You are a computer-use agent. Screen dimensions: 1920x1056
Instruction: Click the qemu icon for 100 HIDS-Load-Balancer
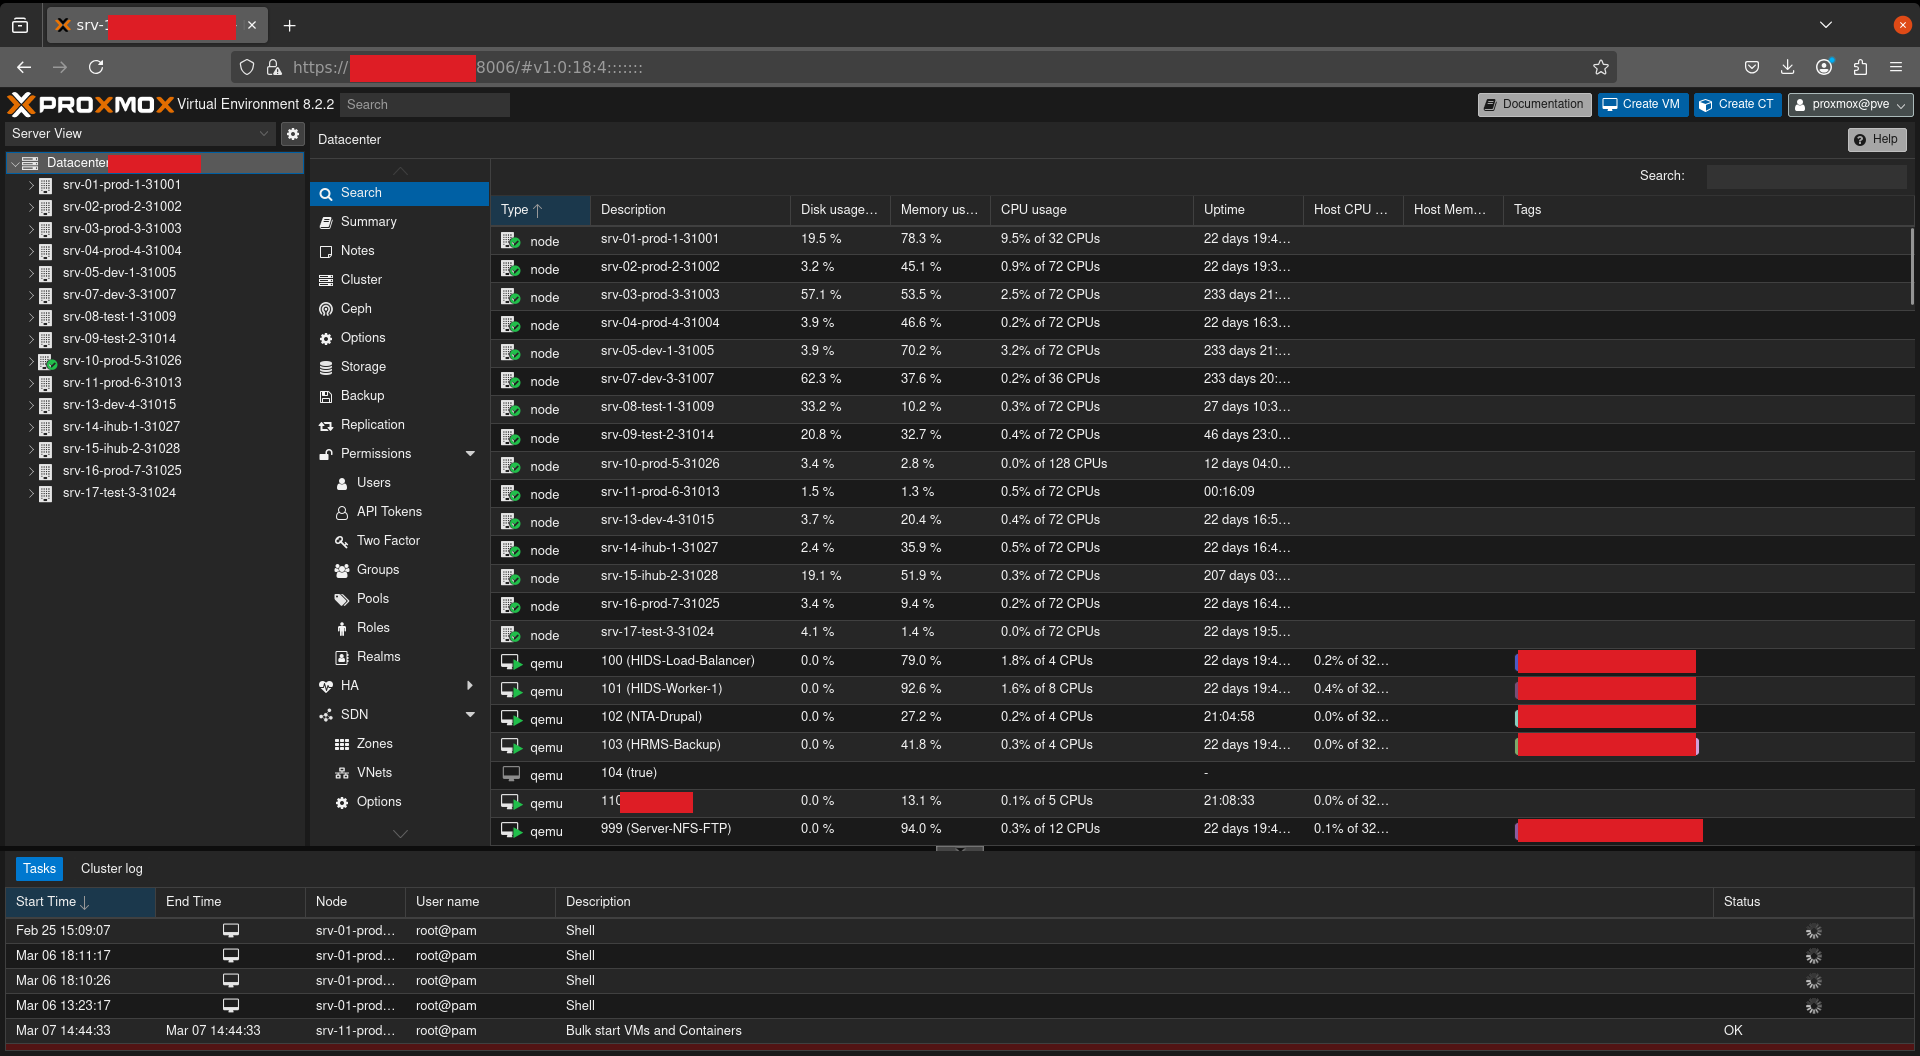click(x=511, y=662)
